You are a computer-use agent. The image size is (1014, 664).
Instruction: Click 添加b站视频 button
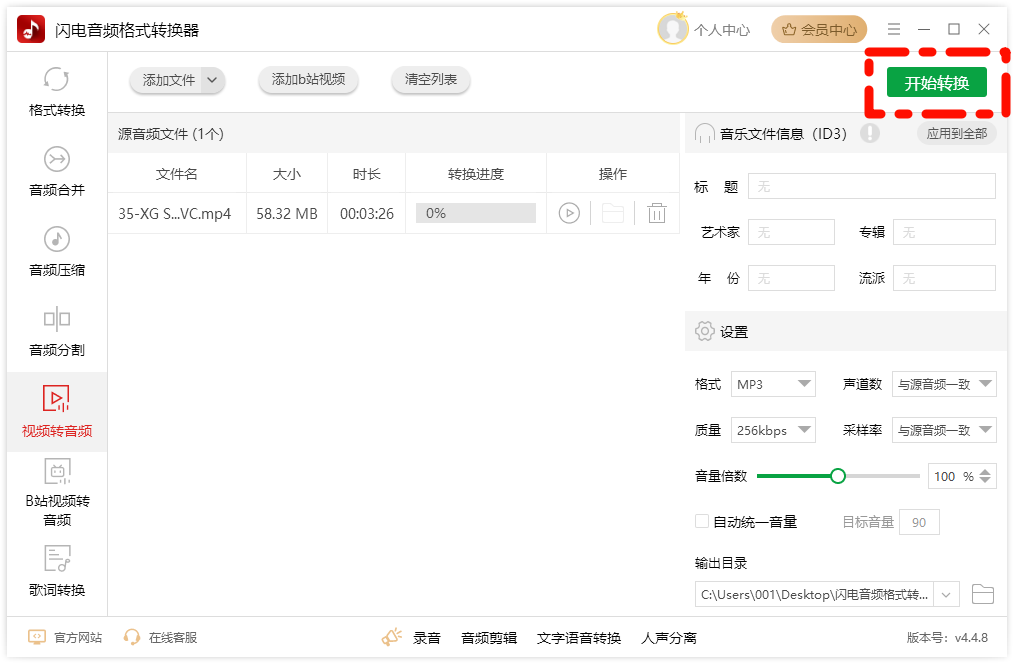pos(308,80)
